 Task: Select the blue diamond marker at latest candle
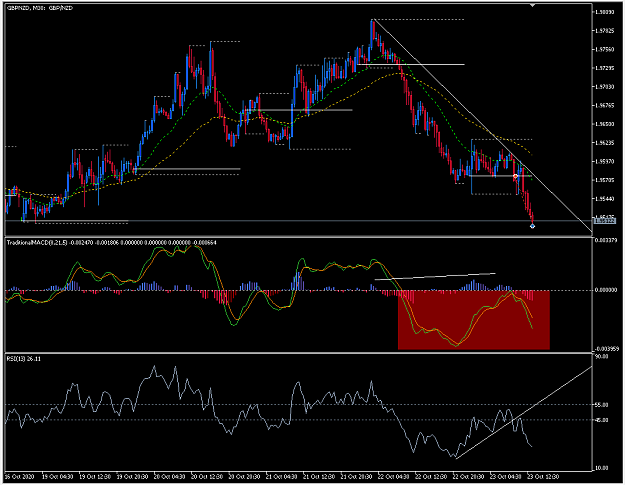tap(533, 226)
